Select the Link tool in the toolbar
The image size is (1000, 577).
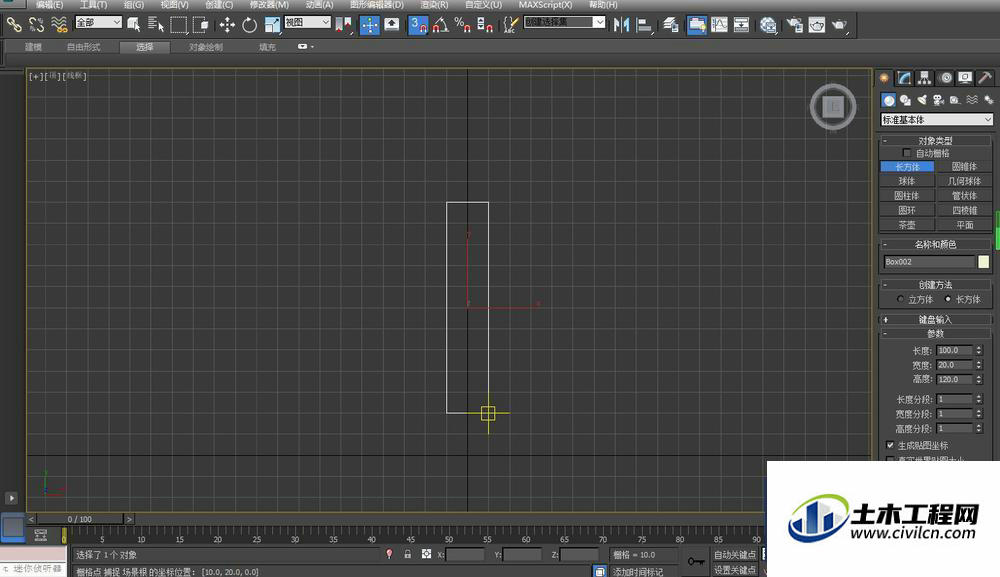click(14, 25)
